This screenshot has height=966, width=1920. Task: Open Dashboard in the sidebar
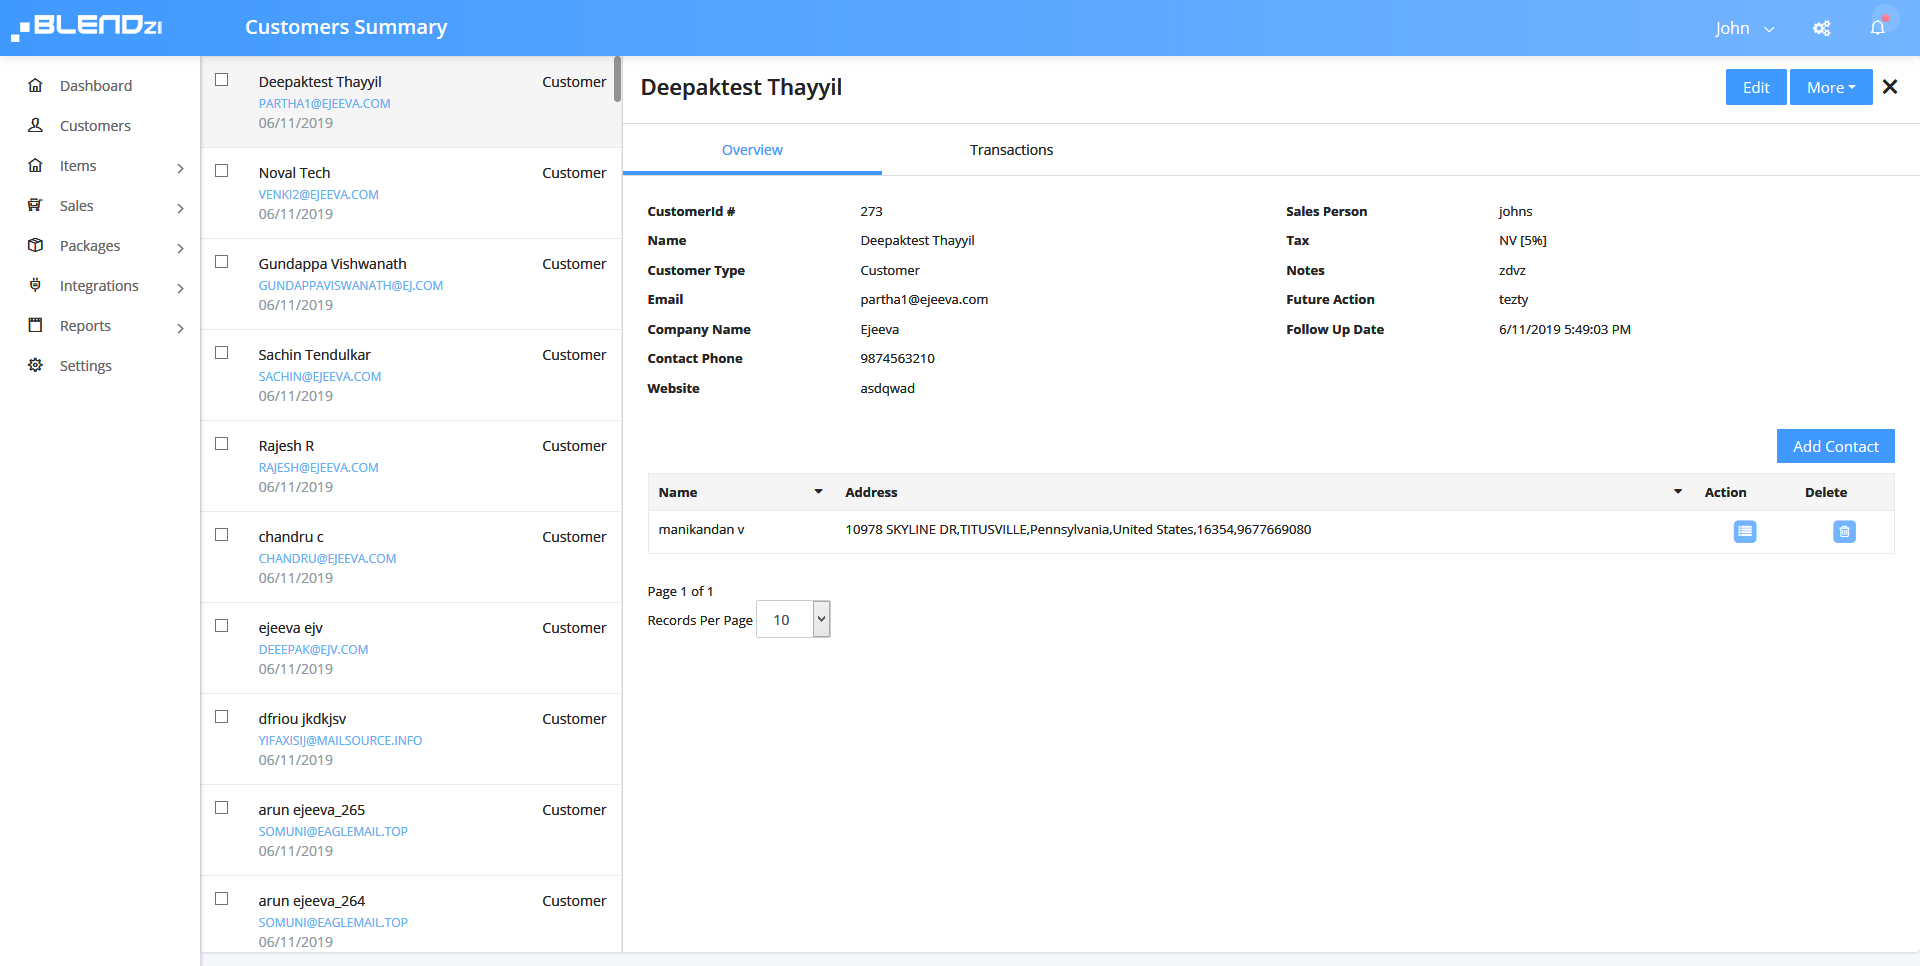[x=96, y=86]
